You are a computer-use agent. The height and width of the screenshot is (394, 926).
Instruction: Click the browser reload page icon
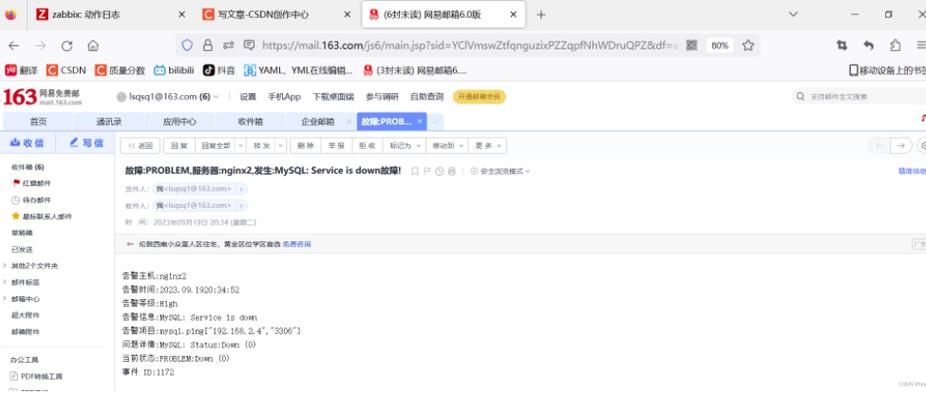coord(67,45)
